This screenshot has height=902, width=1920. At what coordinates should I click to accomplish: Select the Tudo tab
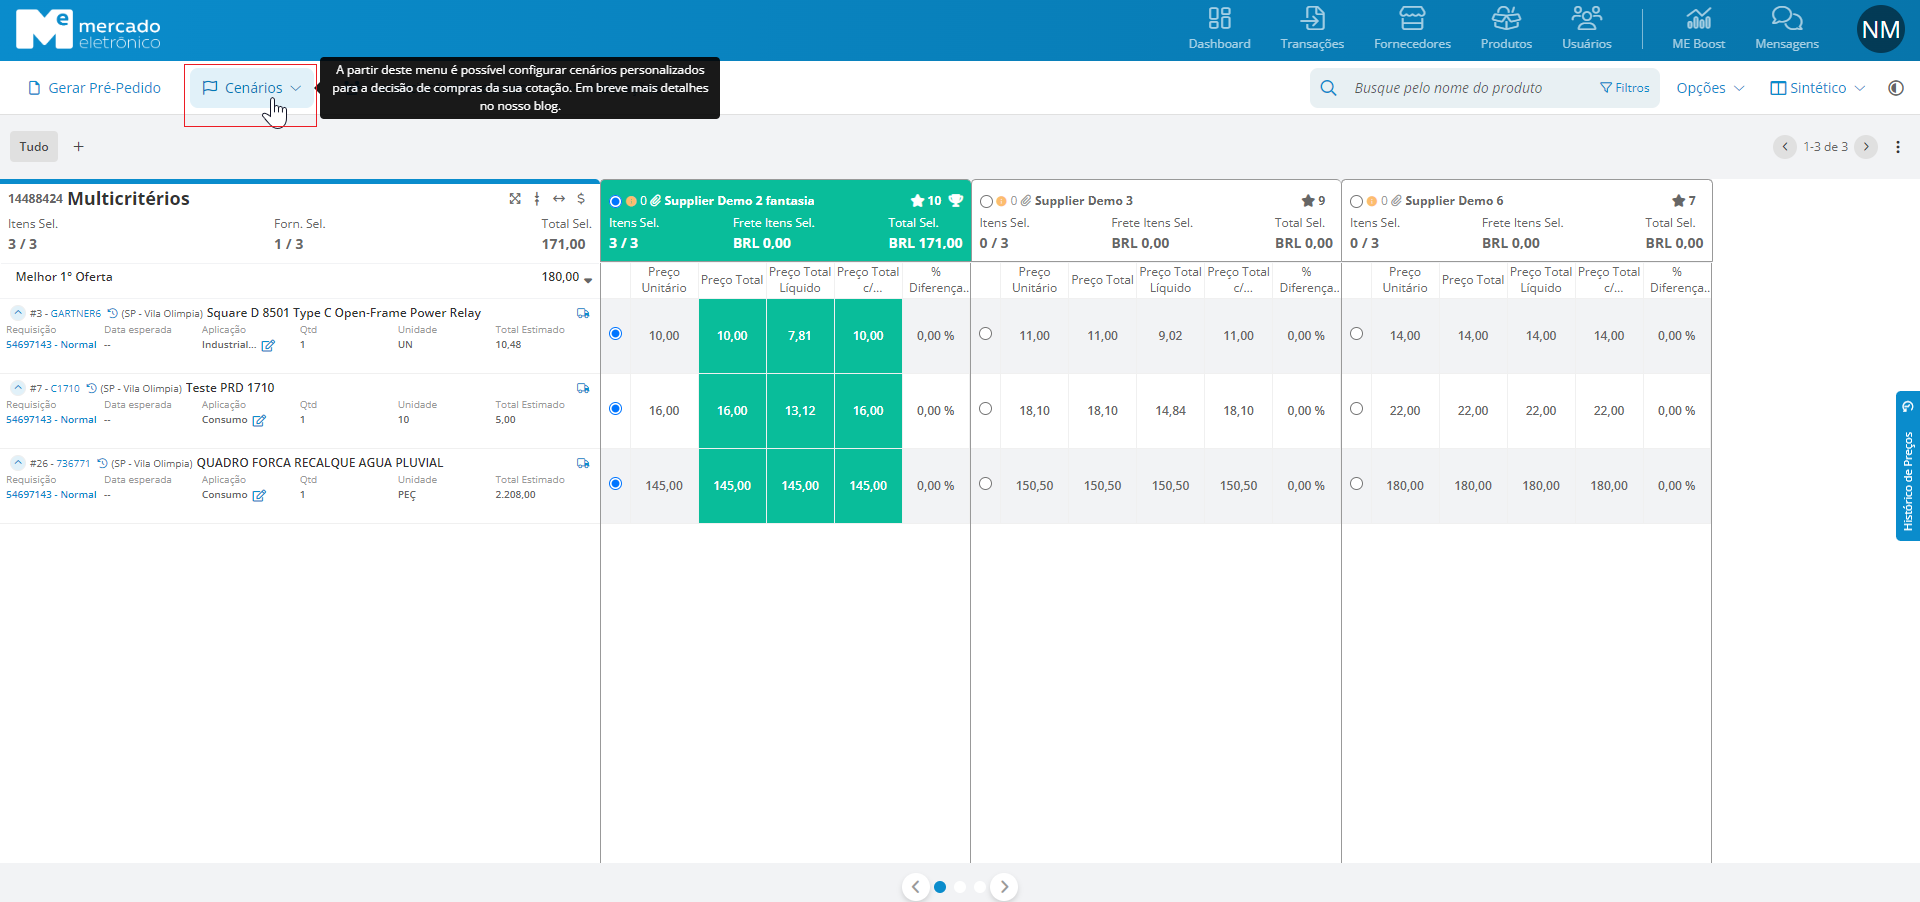click(34, 147)
